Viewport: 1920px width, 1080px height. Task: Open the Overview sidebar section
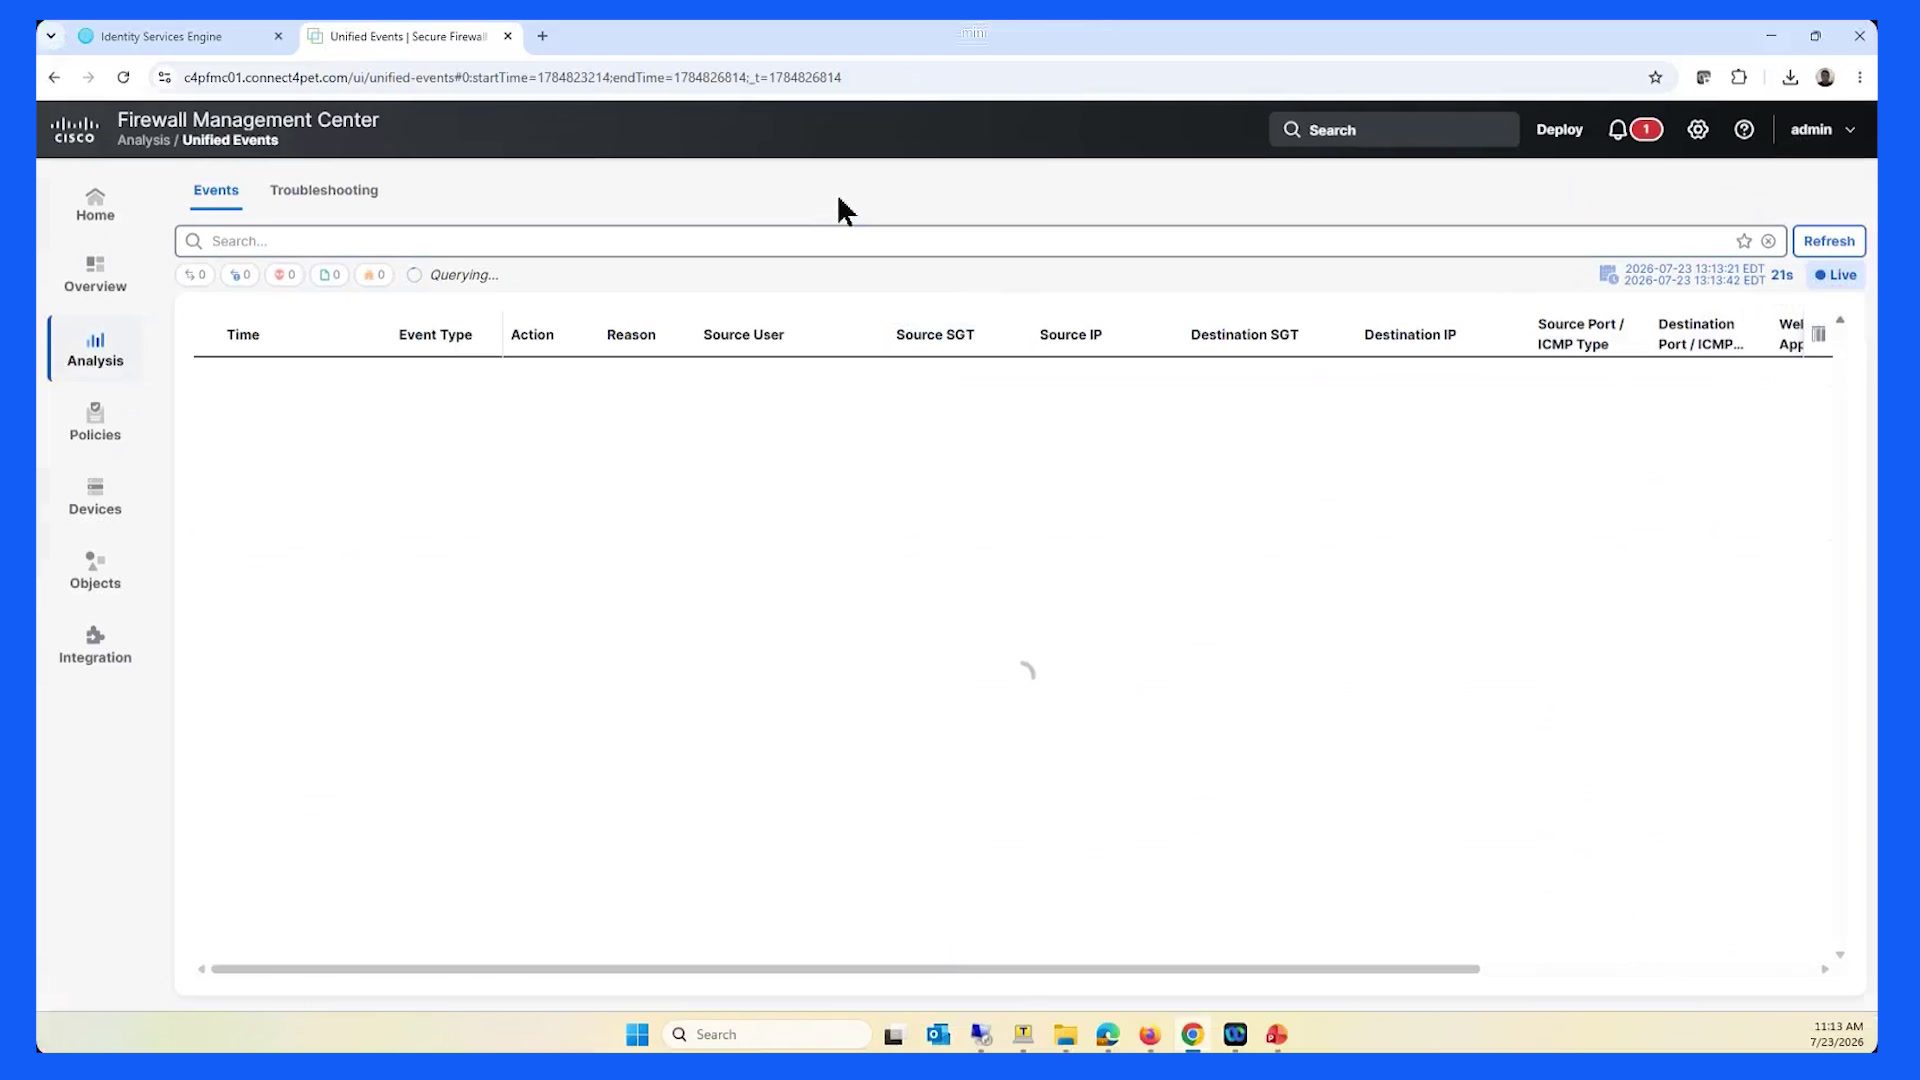(x=95, y=274)
